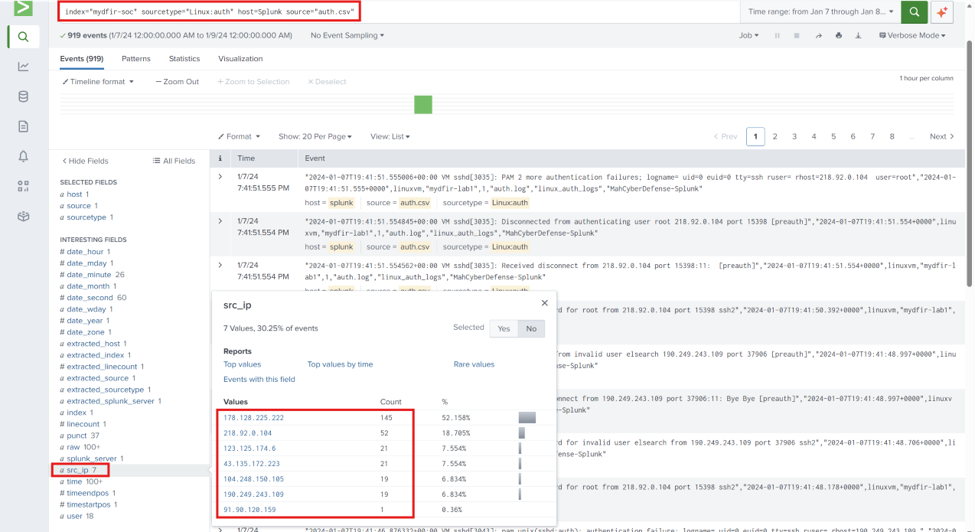Stop the search job
Image resolution: width=975 pixels, height=532 pixels.
click(797, 35)
